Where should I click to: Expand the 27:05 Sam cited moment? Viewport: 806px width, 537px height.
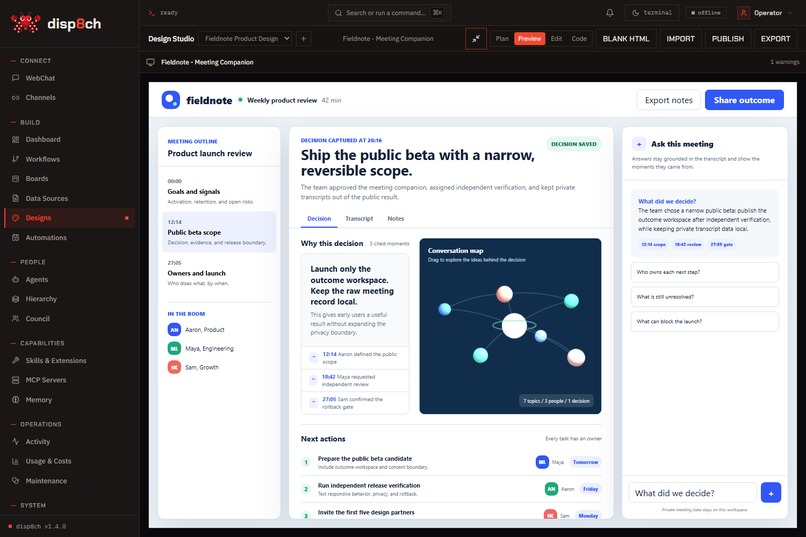click(x=355, y=403)
